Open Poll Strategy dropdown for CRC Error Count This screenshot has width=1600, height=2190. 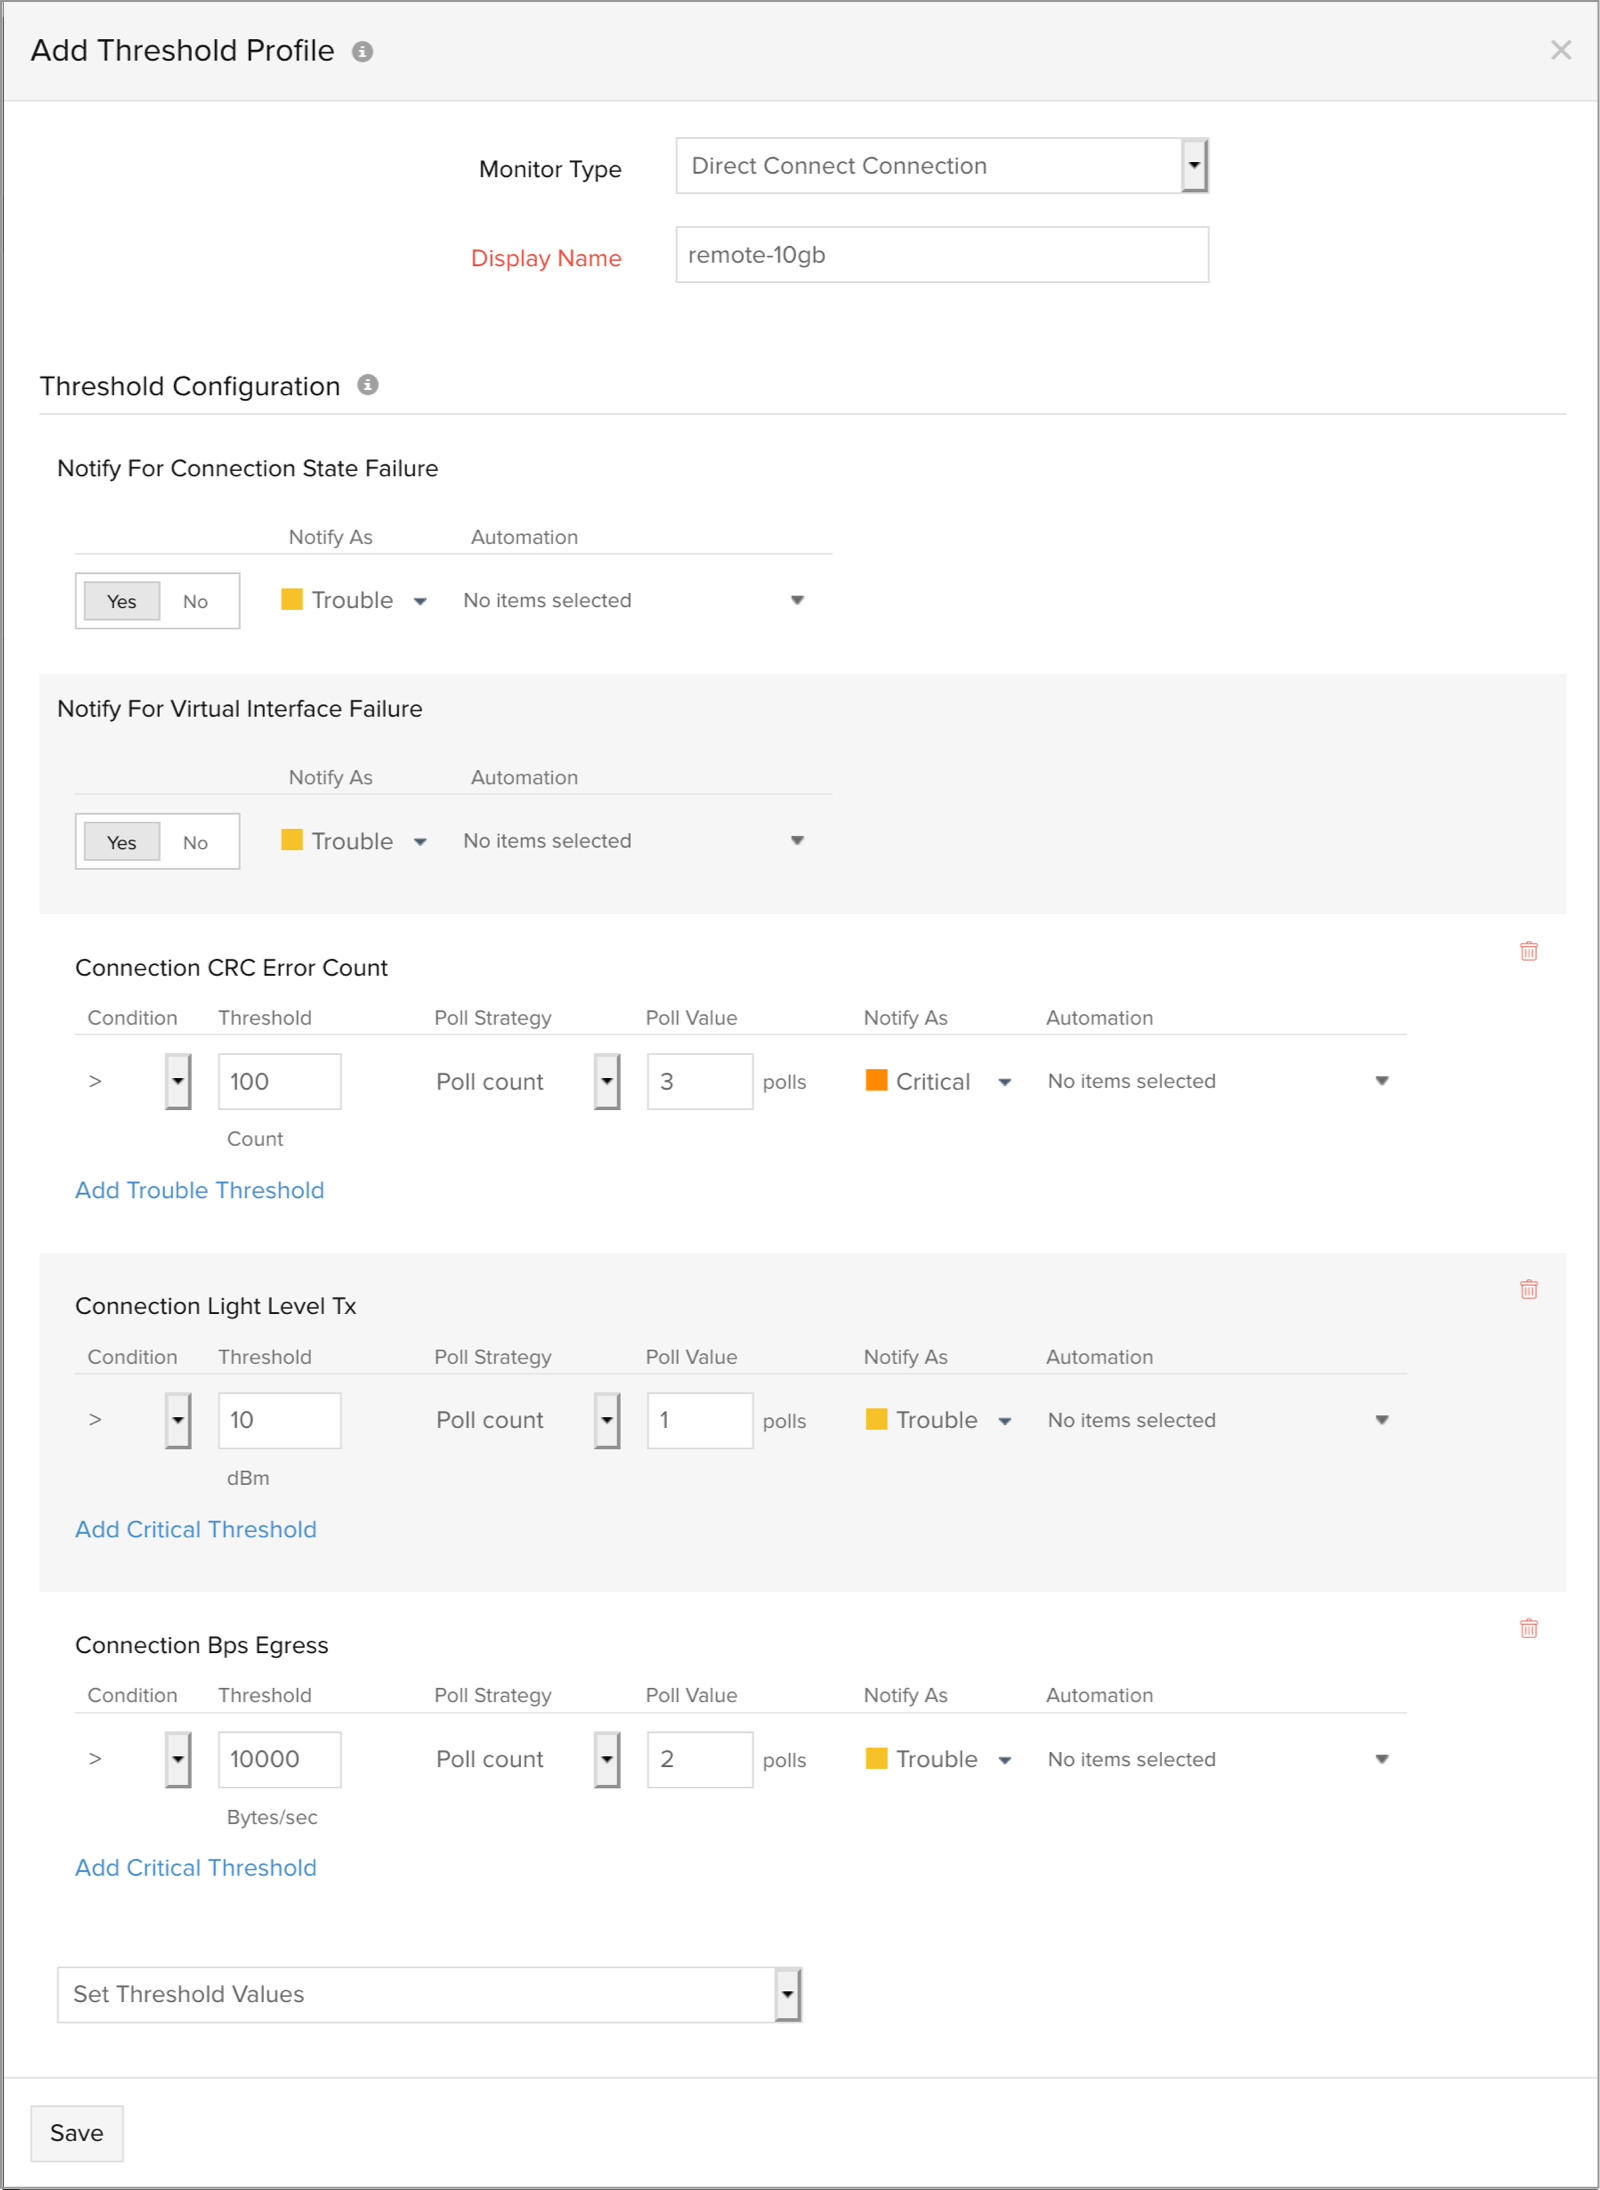[606, 1081]
